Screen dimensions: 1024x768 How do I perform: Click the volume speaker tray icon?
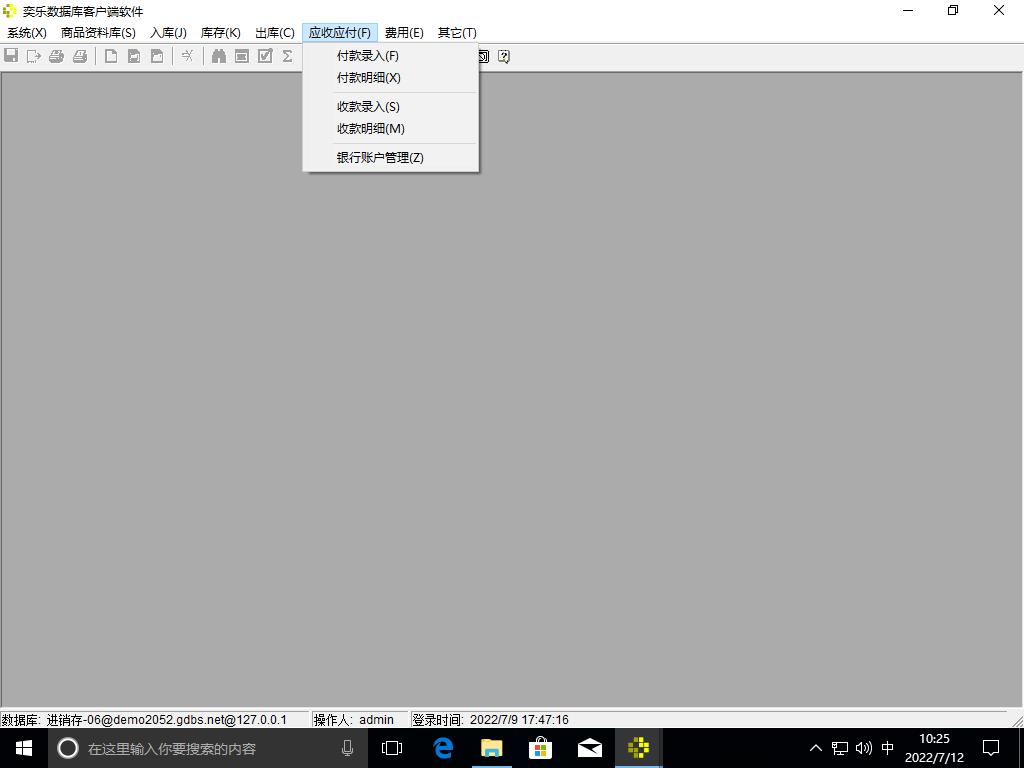point(864,748)
